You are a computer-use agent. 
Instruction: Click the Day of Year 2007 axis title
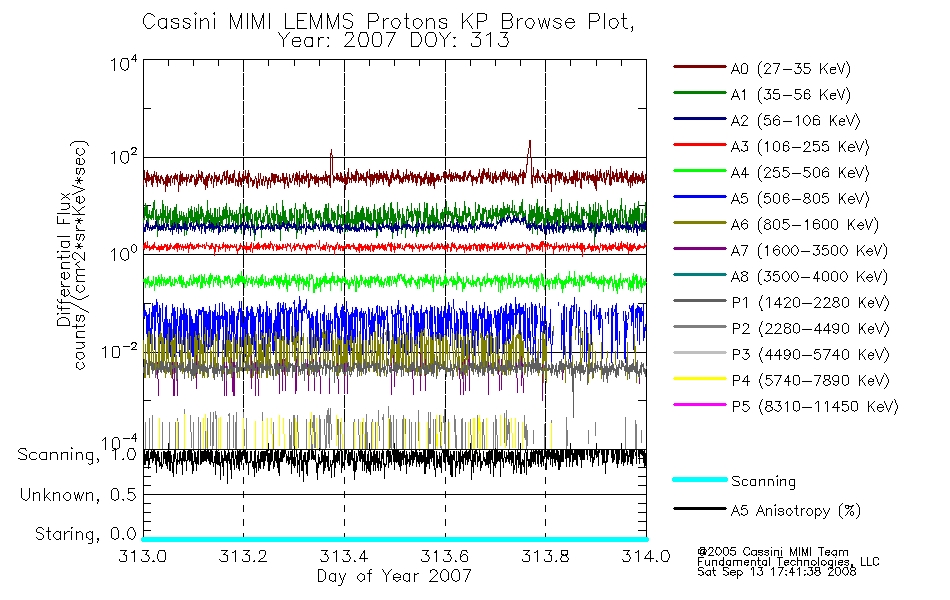[x=394, y=576]
